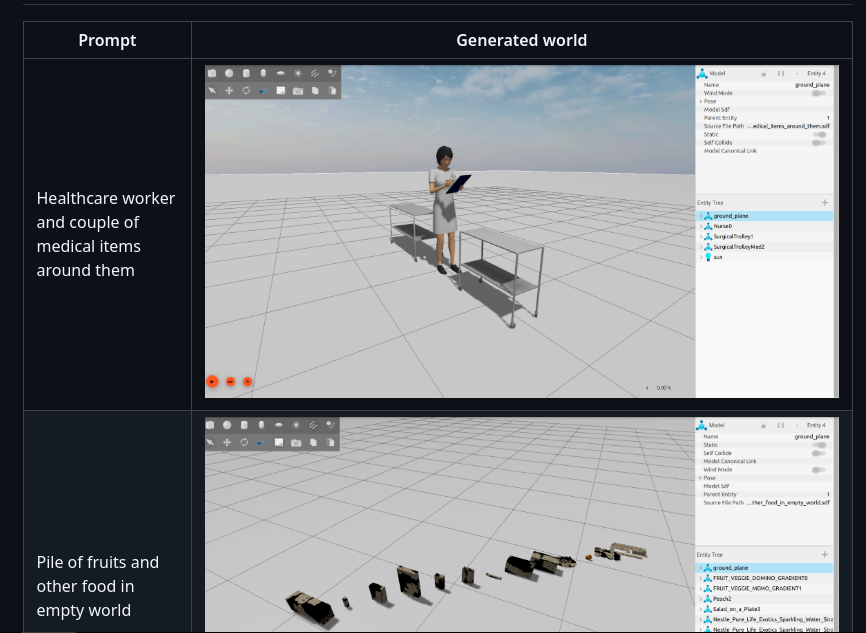866x633 pixels.
Task: Click the screenshot camera icon in food world
Action: coord(296,442)
